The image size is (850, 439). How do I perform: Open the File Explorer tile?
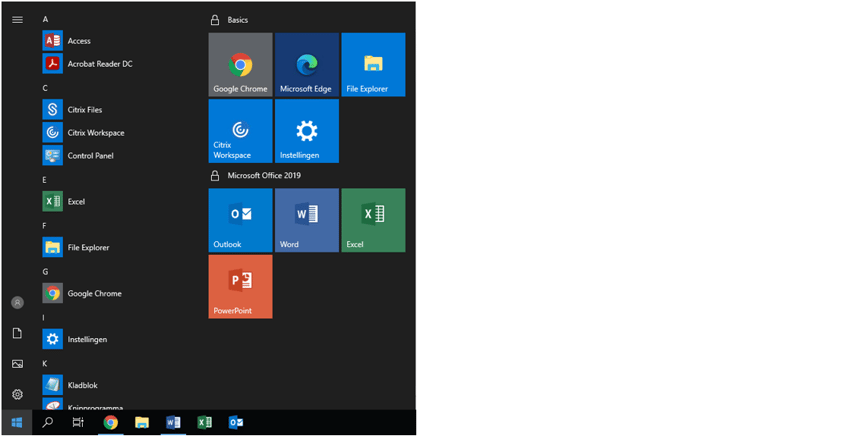pos(374,64)
